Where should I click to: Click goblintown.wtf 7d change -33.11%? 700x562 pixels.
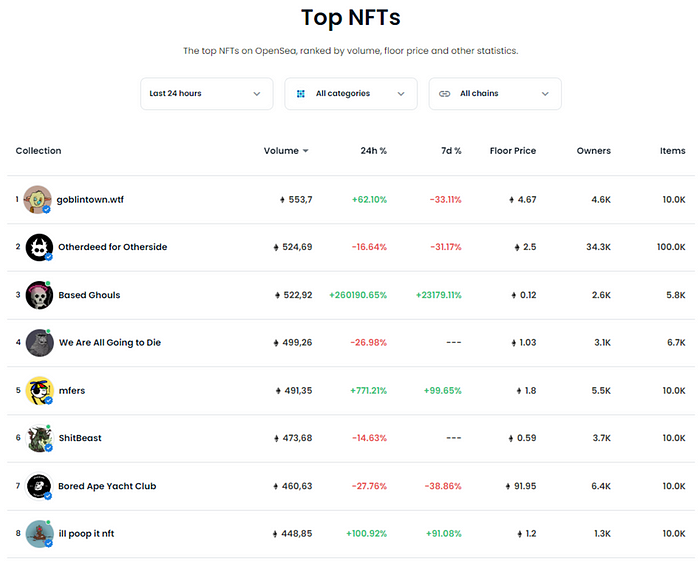(446, 200)
